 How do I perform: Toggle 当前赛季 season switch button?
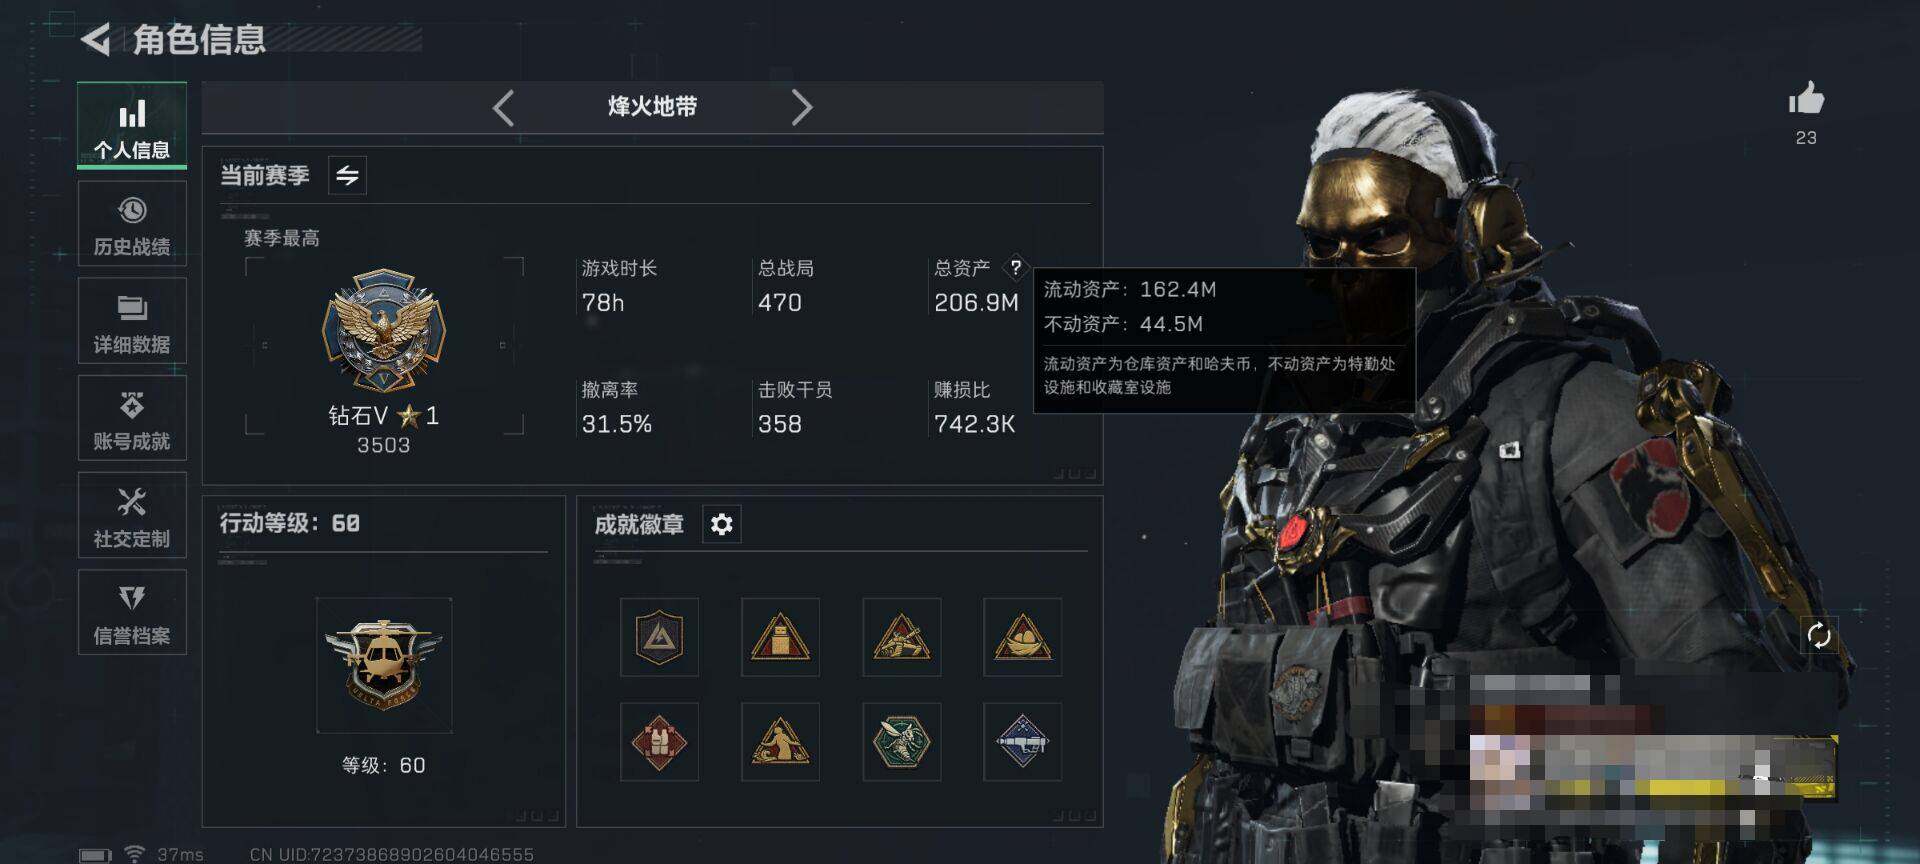pos(347,175)
